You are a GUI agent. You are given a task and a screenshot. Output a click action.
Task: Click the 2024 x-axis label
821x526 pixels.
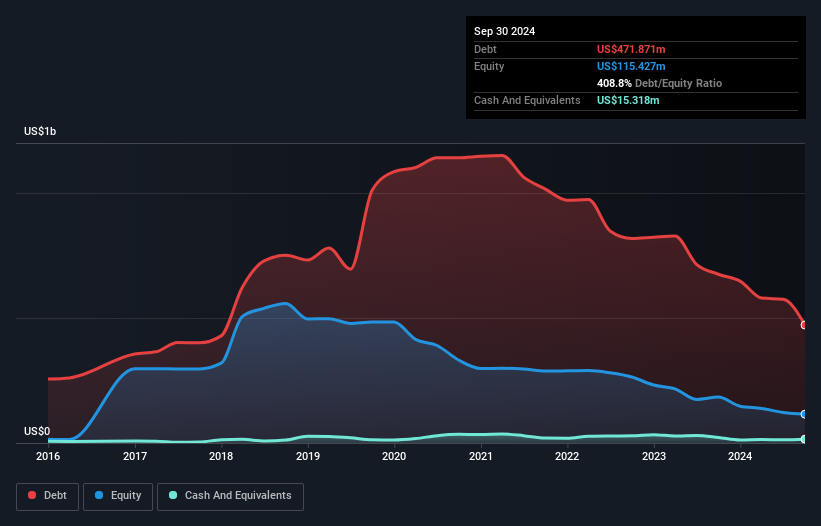tap(740, 456)
